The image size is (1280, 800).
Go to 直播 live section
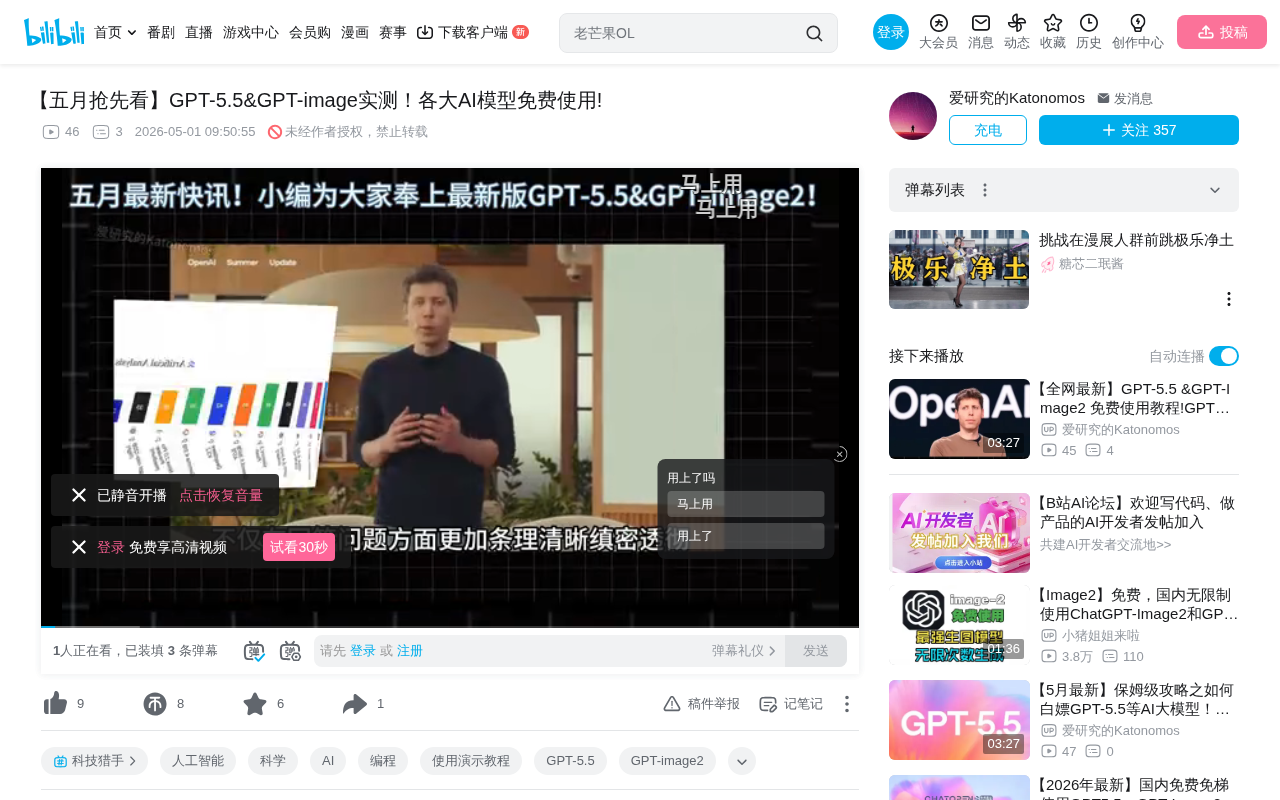[199, 32]
